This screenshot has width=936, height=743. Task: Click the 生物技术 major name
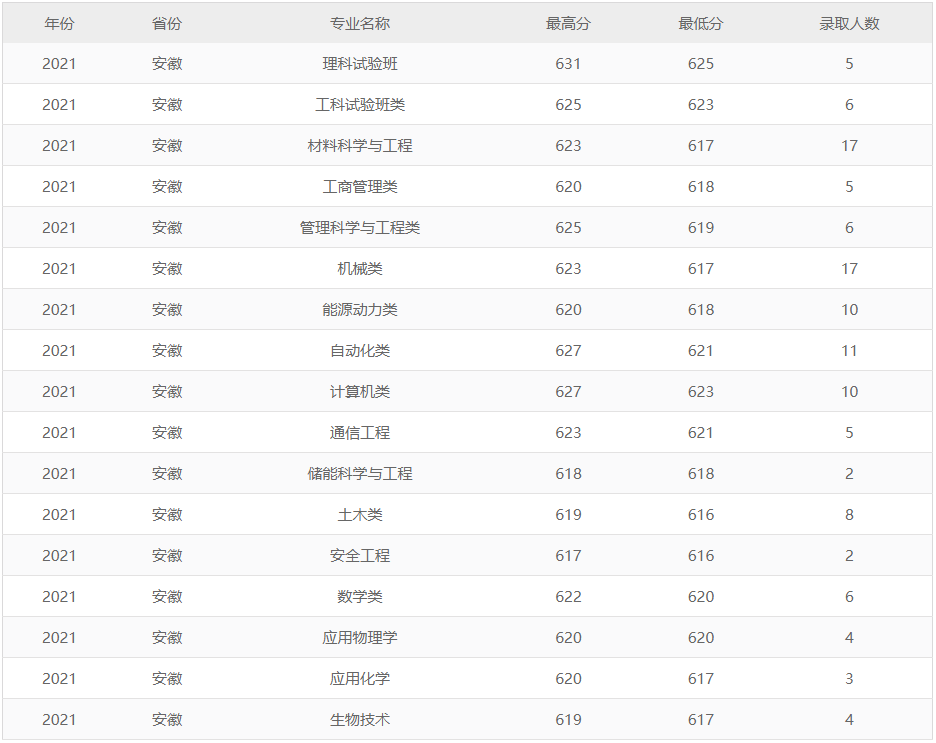click(x=360, y=720)
